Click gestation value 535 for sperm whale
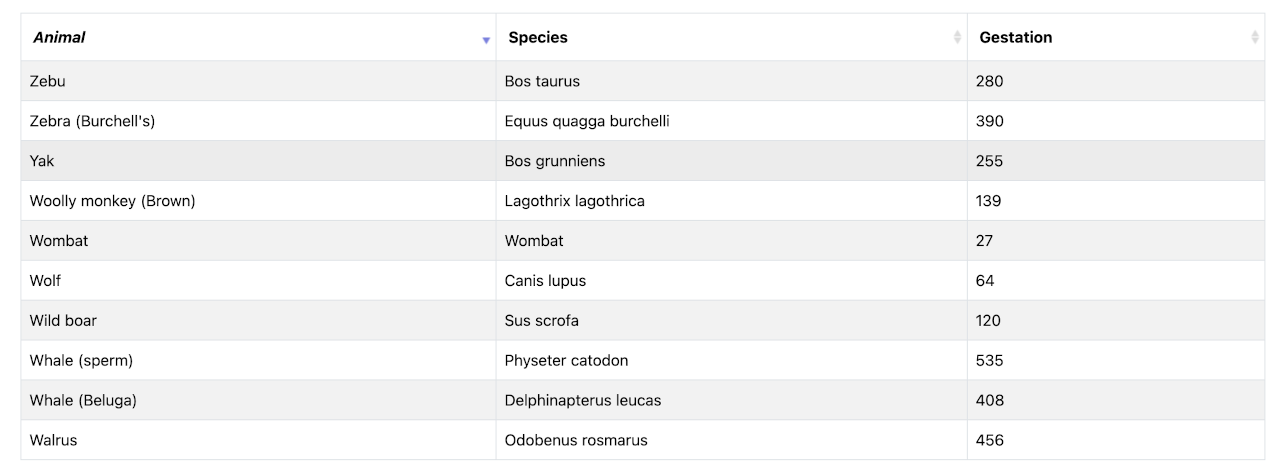Image resolution: width=1280 pixels, height=467 pixels. pos(989,360)
